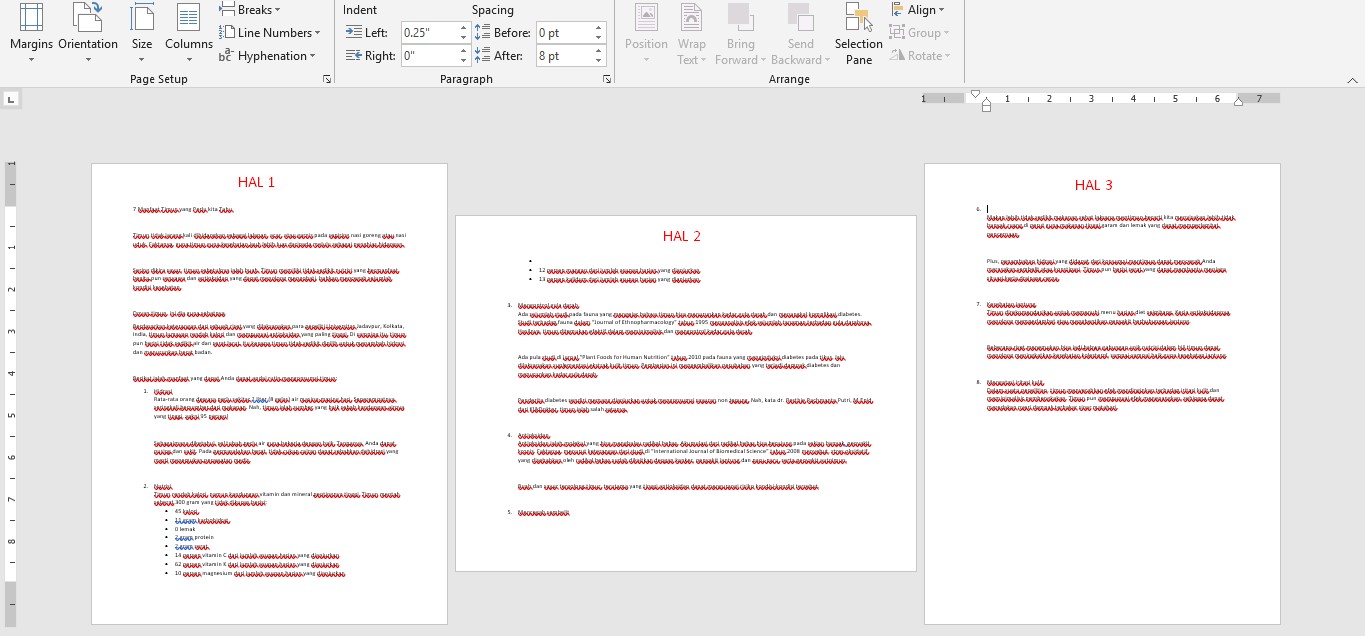Click the Orientation button

pyautogui.click(x=88, y=32)
